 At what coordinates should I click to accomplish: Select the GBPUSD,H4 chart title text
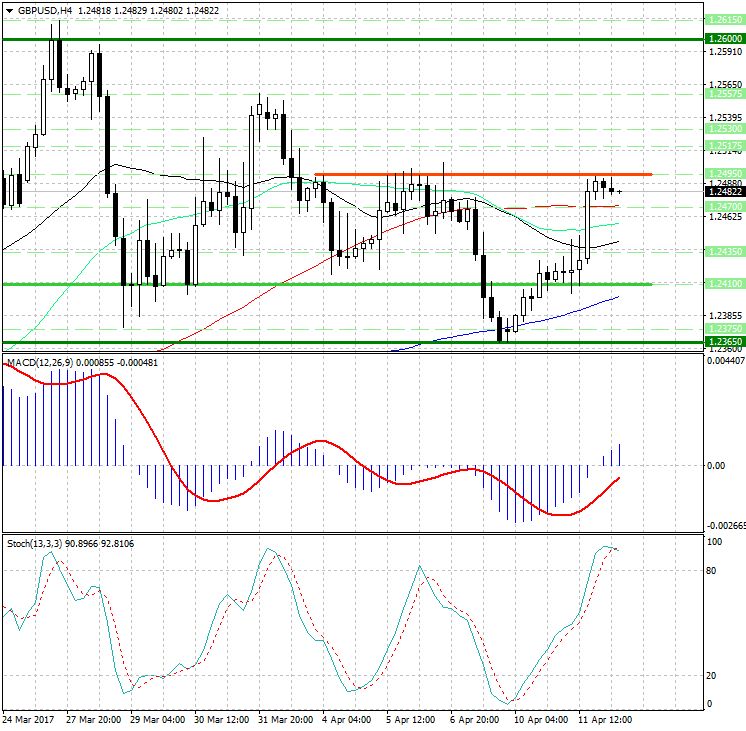point(45,10)
